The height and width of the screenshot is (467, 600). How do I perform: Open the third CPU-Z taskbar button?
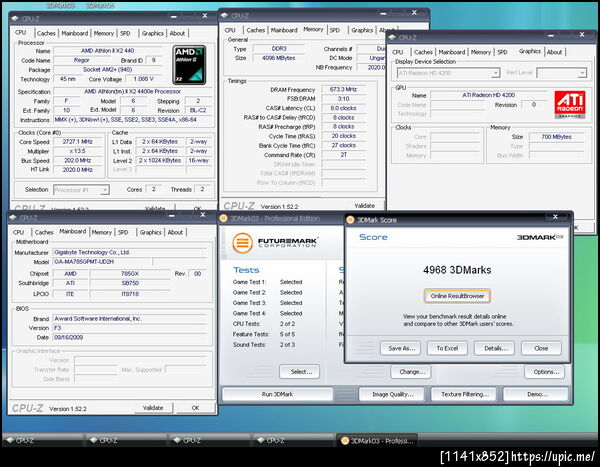(210, 440)
